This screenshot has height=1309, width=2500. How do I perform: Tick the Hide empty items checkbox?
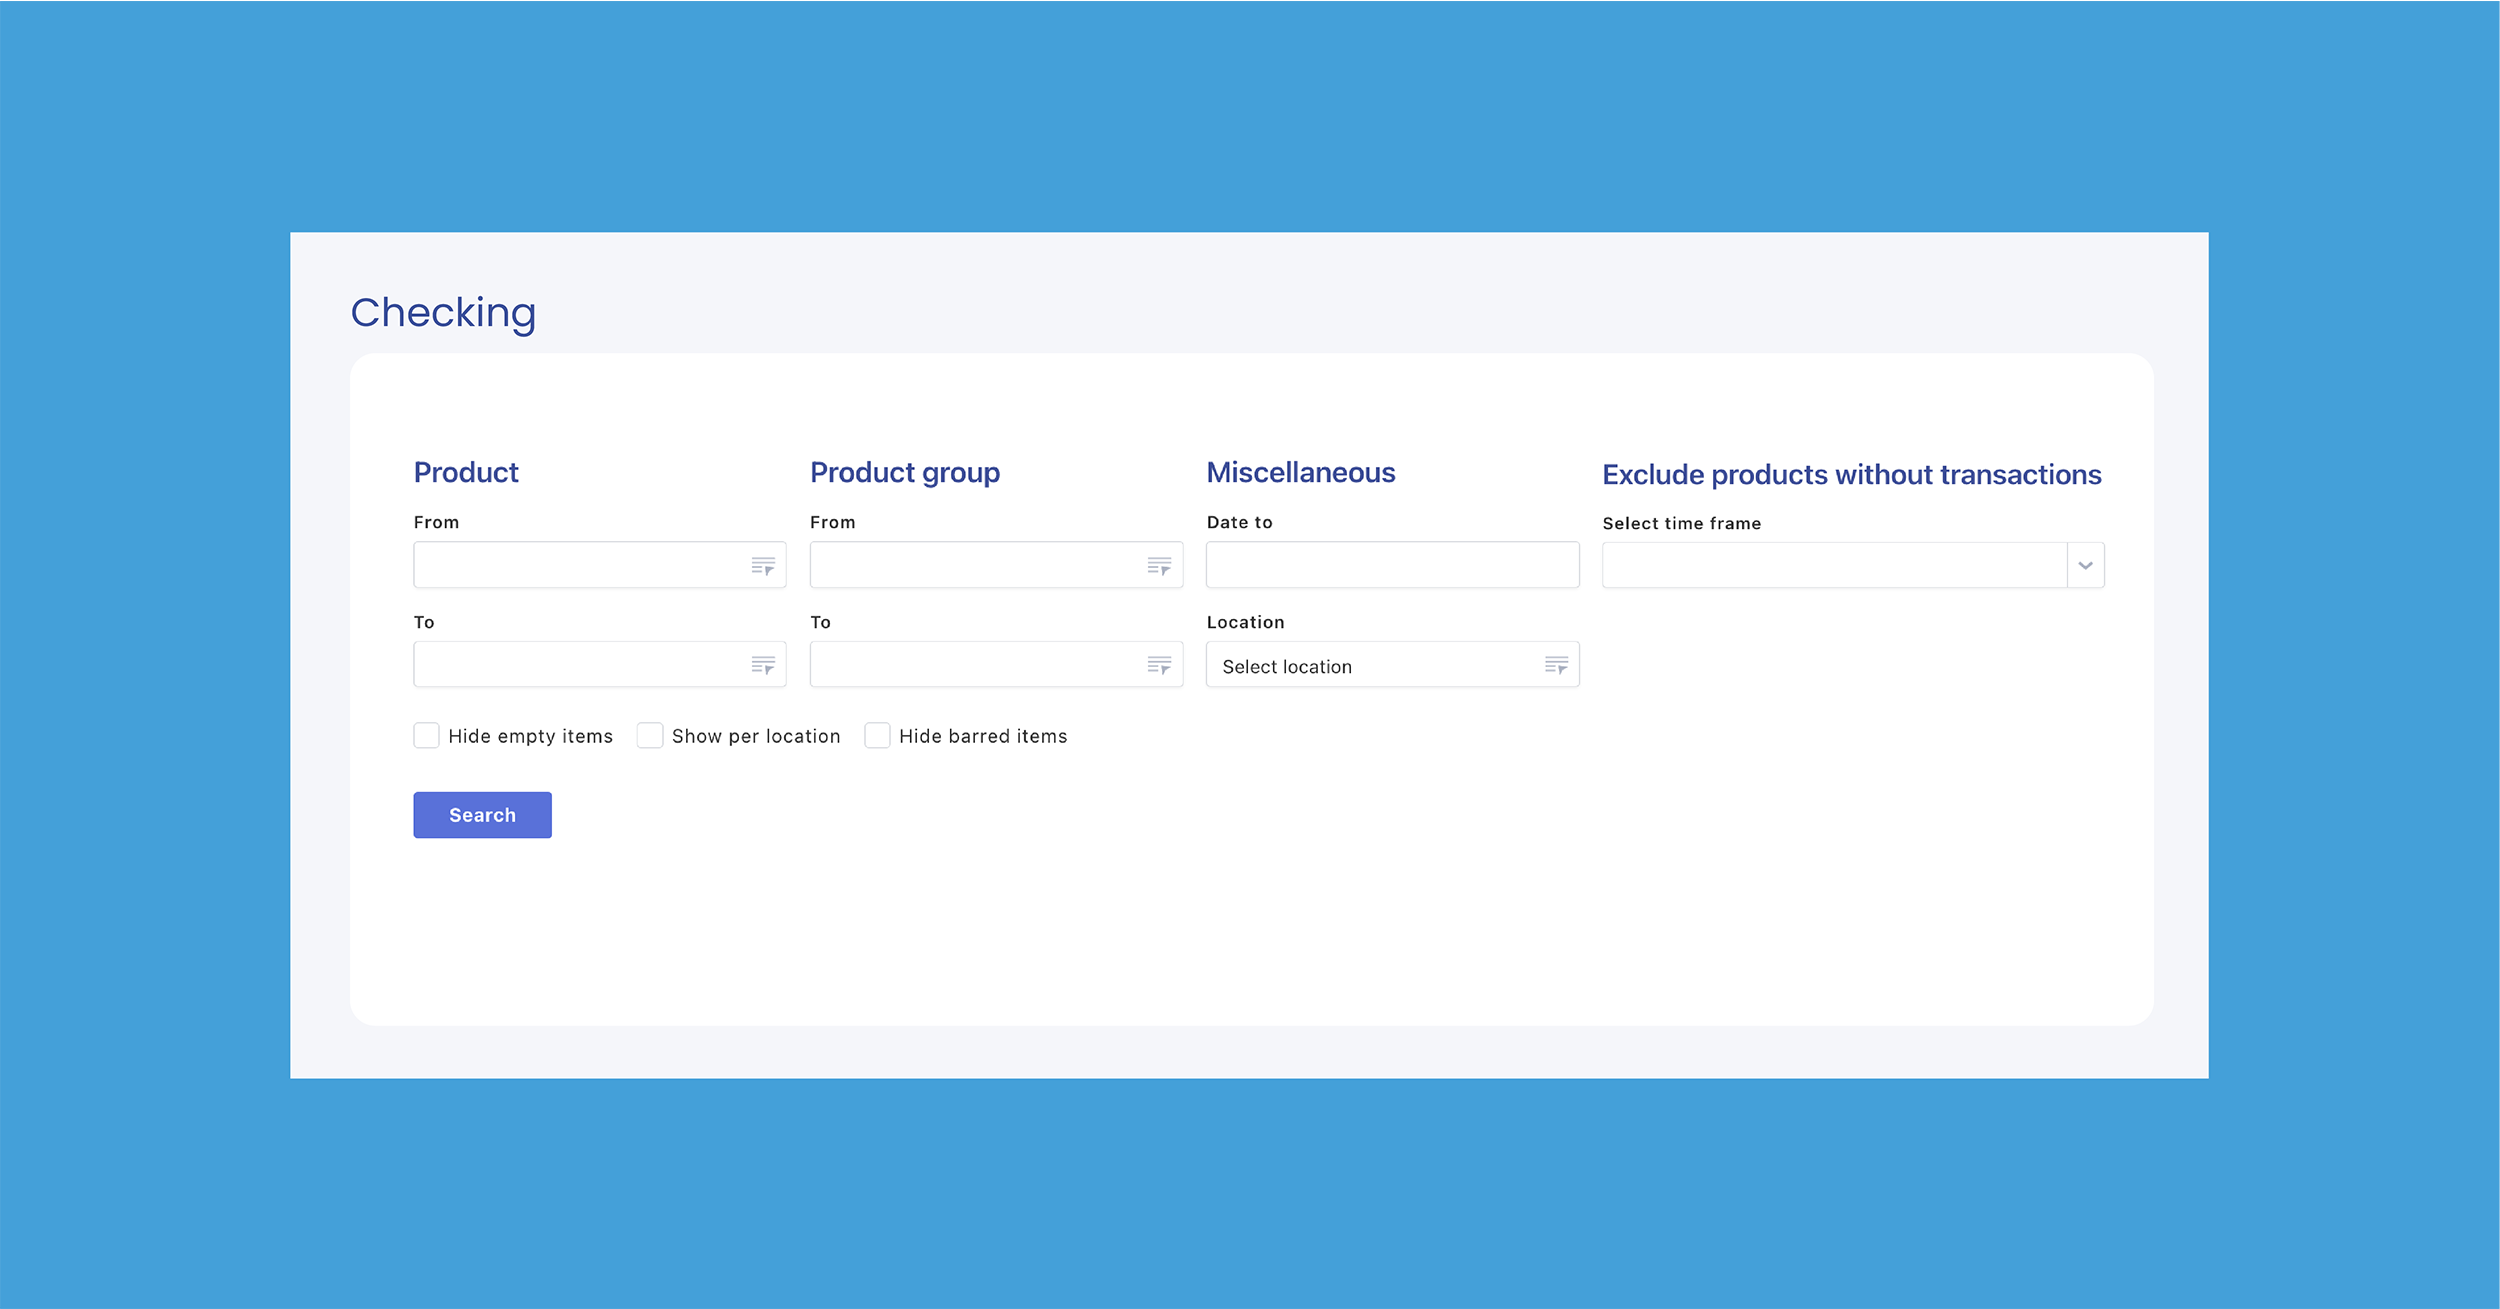point(426,736)
